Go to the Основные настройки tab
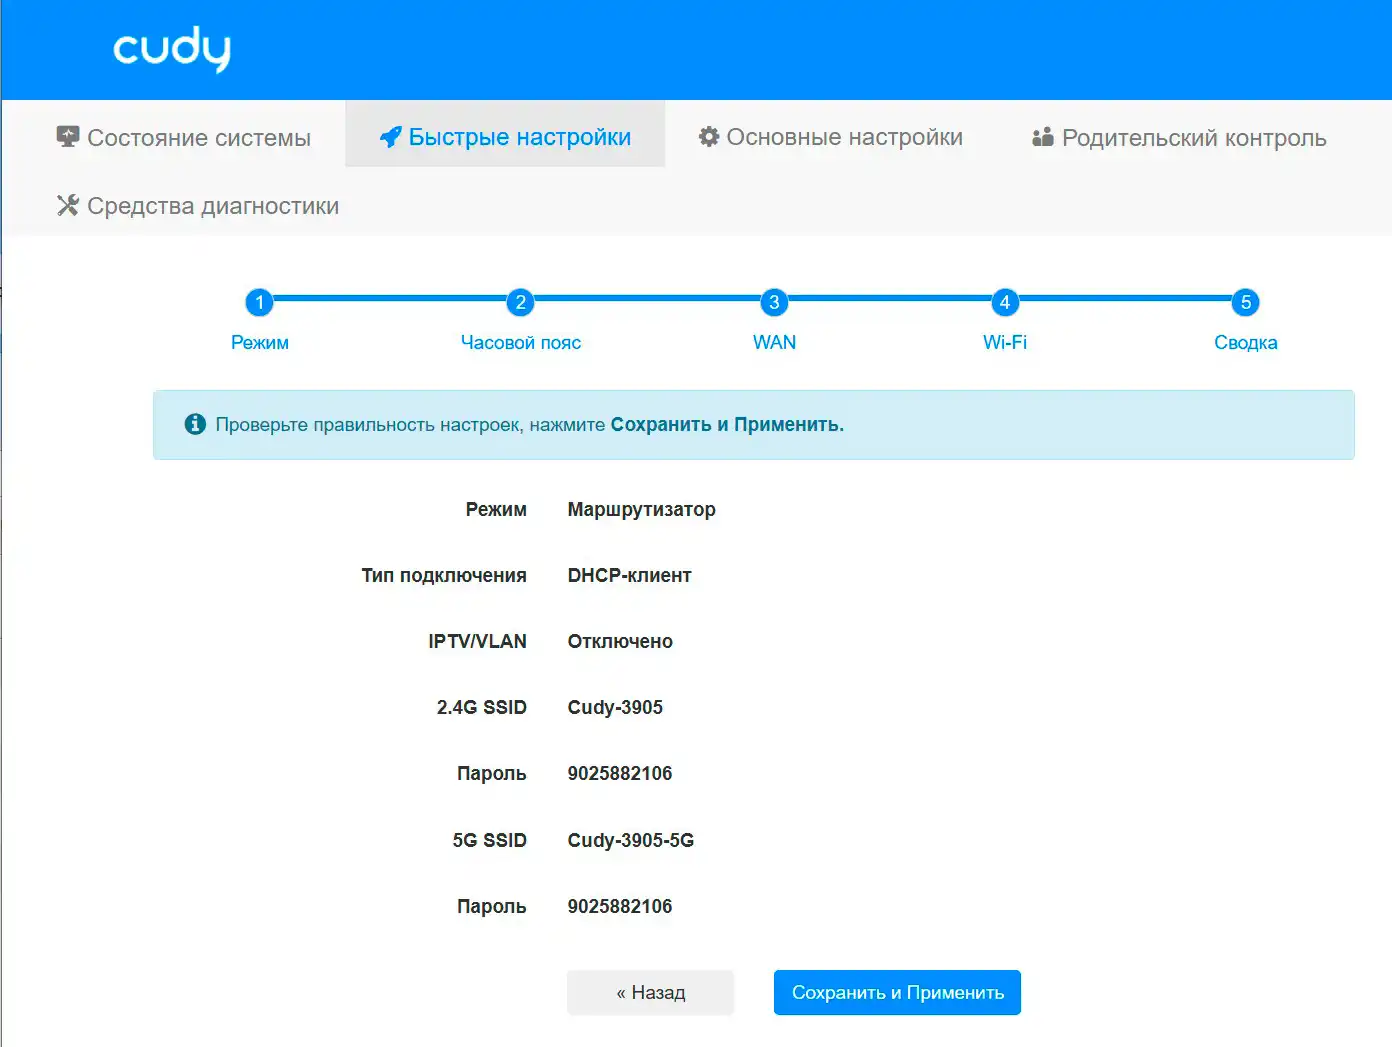Screen dimensions: 1392x1047 pyautogui.click(x=830, y=137)
